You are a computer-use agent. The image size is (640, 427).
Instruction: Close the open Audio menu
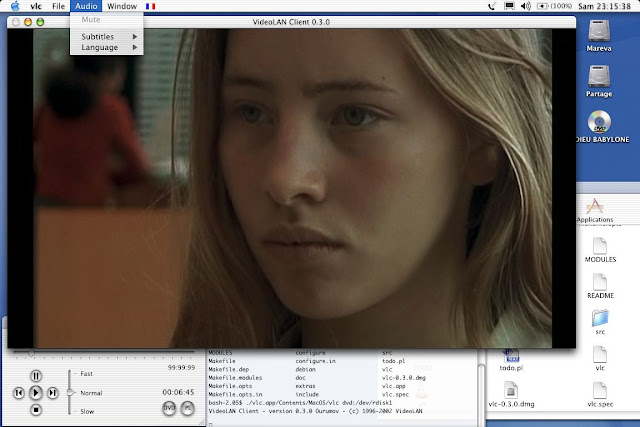(86, 6)
